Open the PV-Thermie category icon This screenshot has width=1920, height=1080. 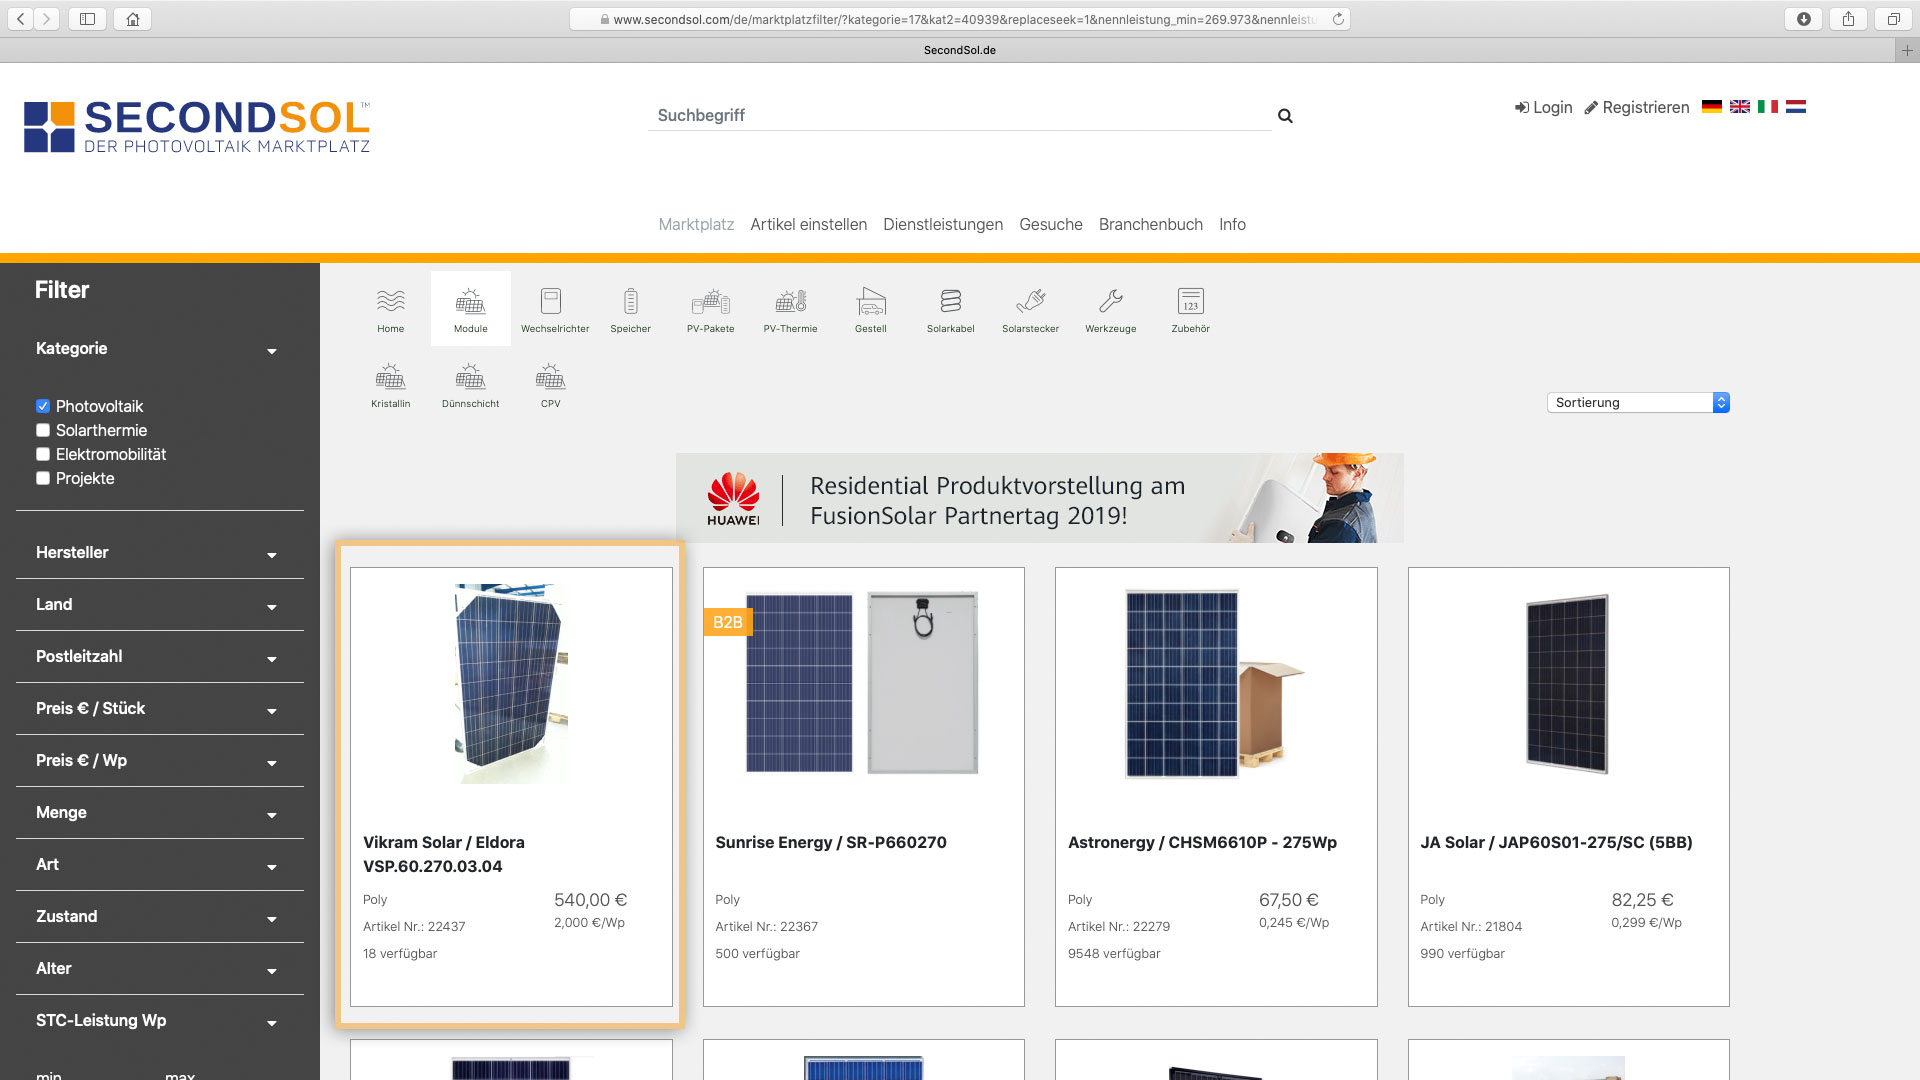pos(790,308)
